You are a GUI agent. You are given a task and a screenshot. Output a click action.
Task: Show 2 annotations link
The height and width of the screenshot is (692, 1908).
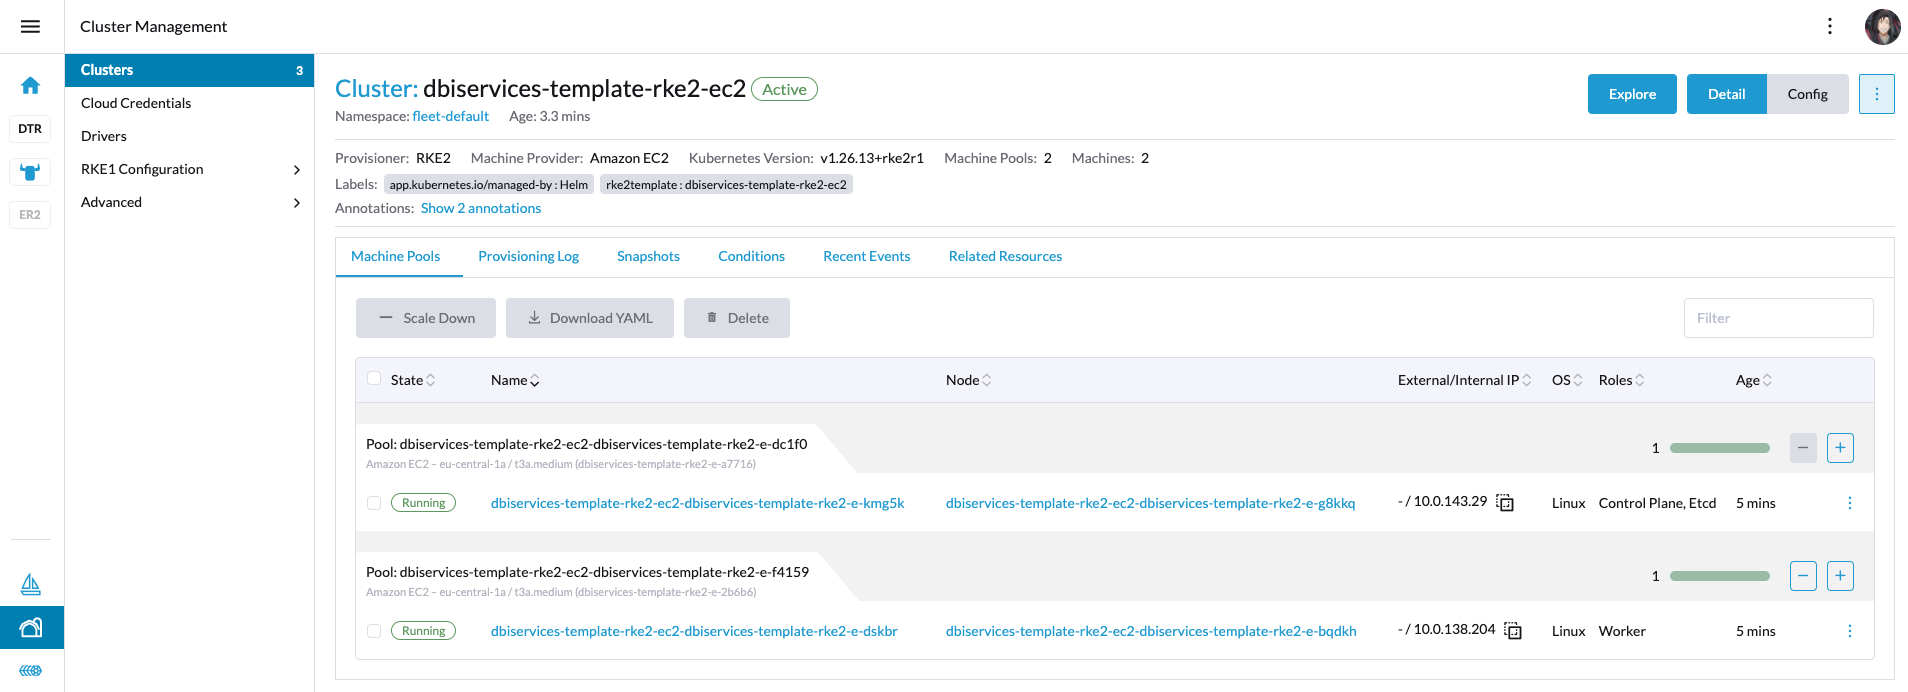(x=480, y=208)
